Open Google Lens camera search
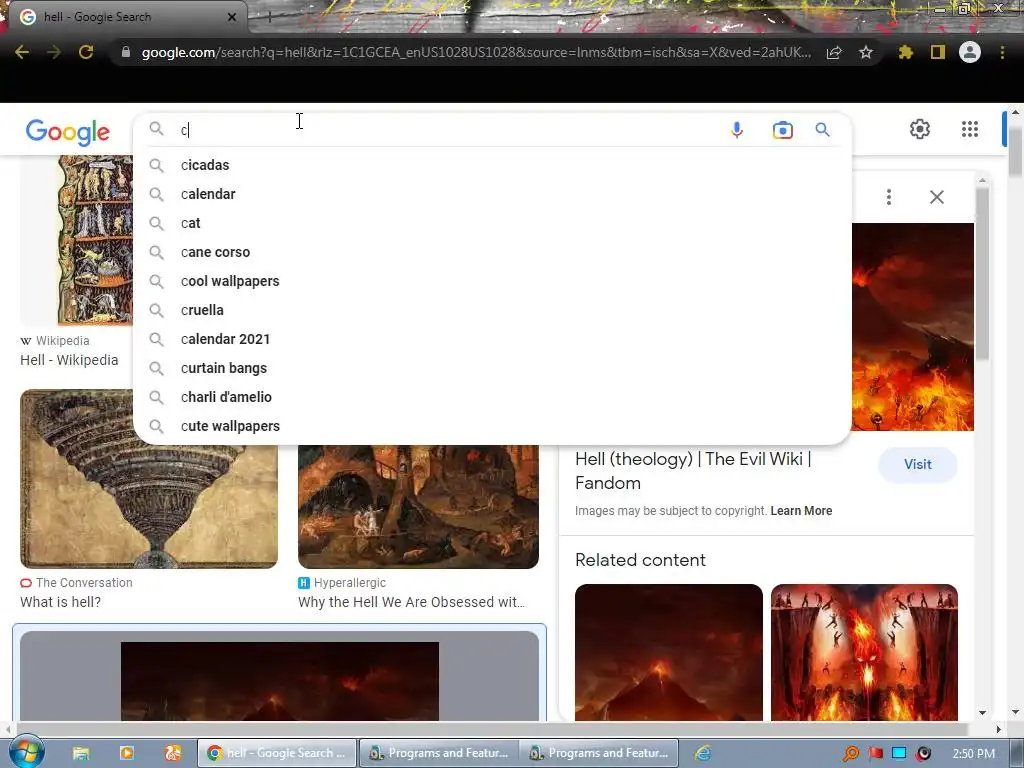This screenshot has height=768, width=1024. [782, 130]
